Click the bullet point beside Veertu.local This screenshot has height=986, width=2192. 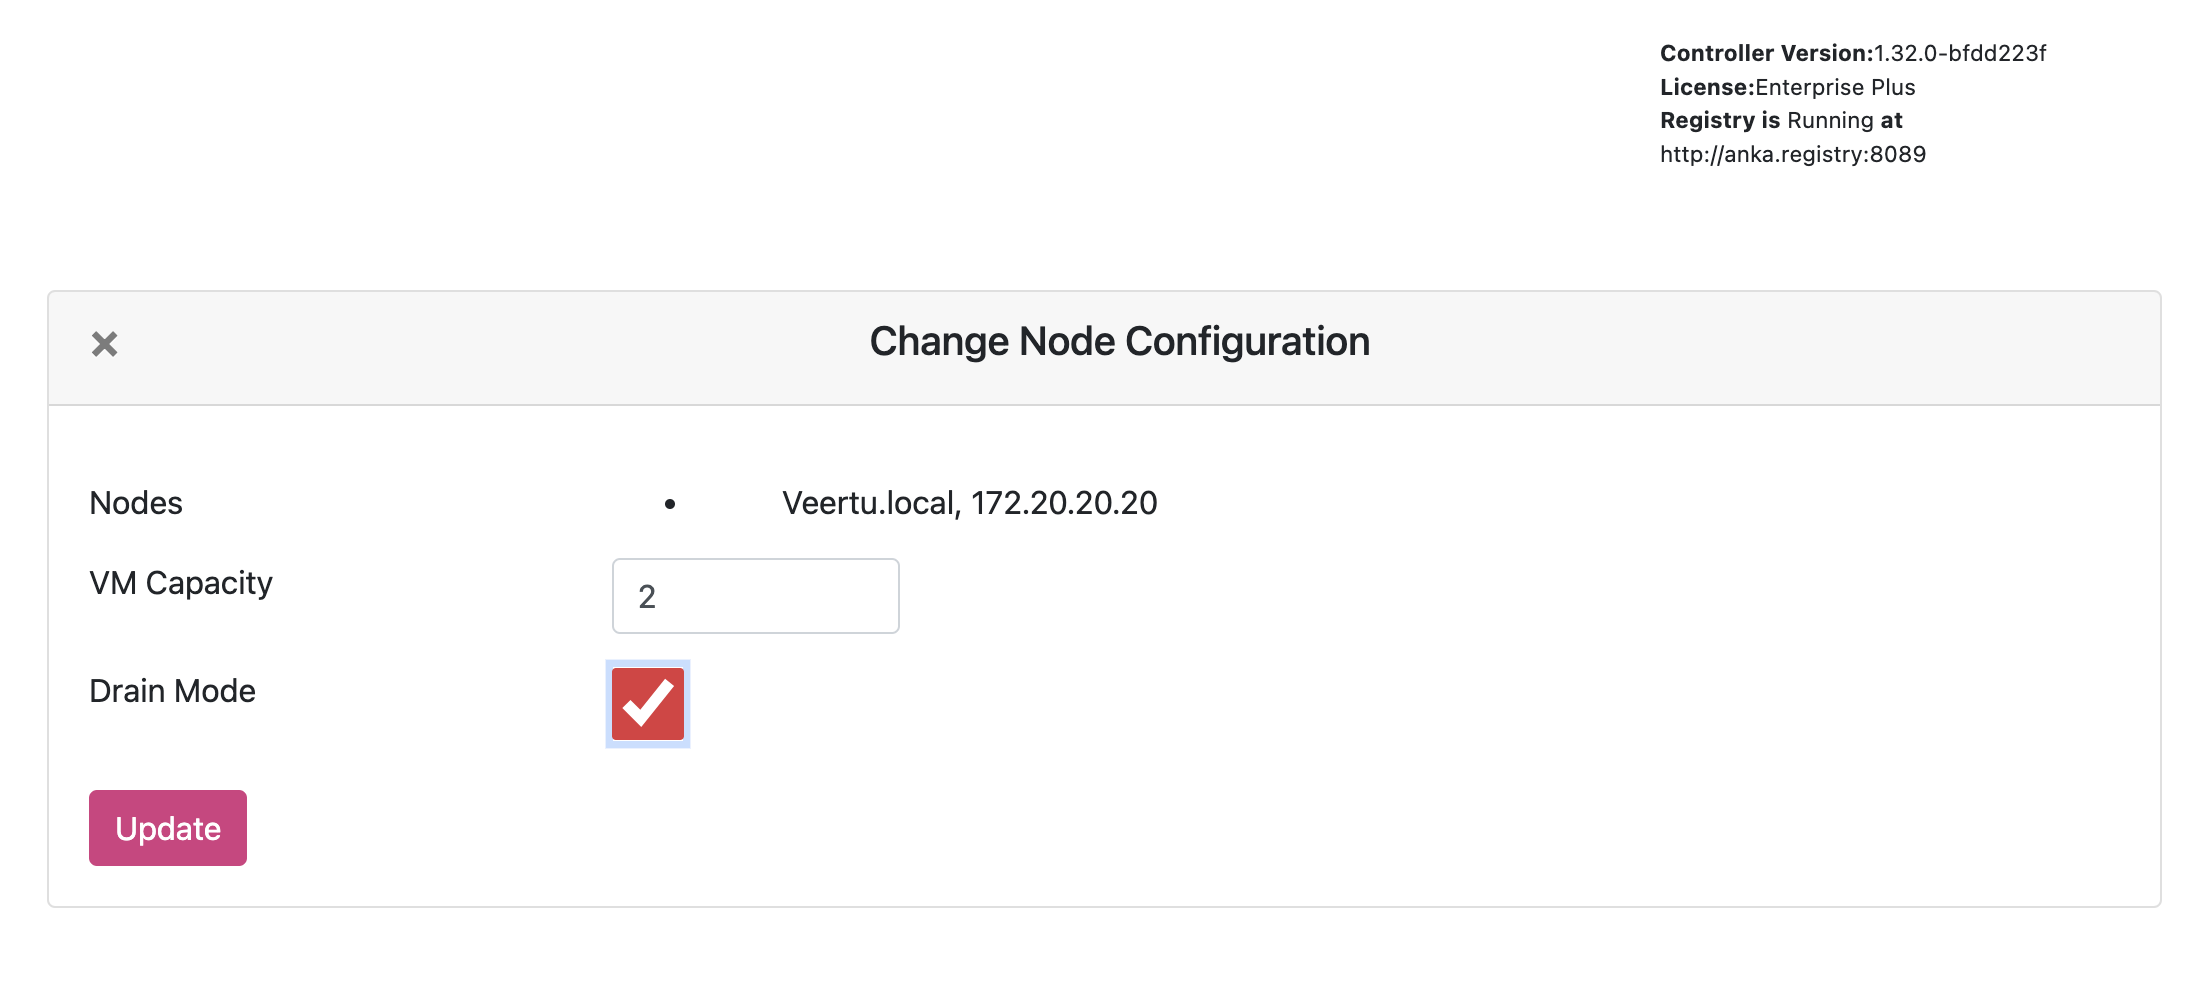pyautogui.click(x=670, y=504)
